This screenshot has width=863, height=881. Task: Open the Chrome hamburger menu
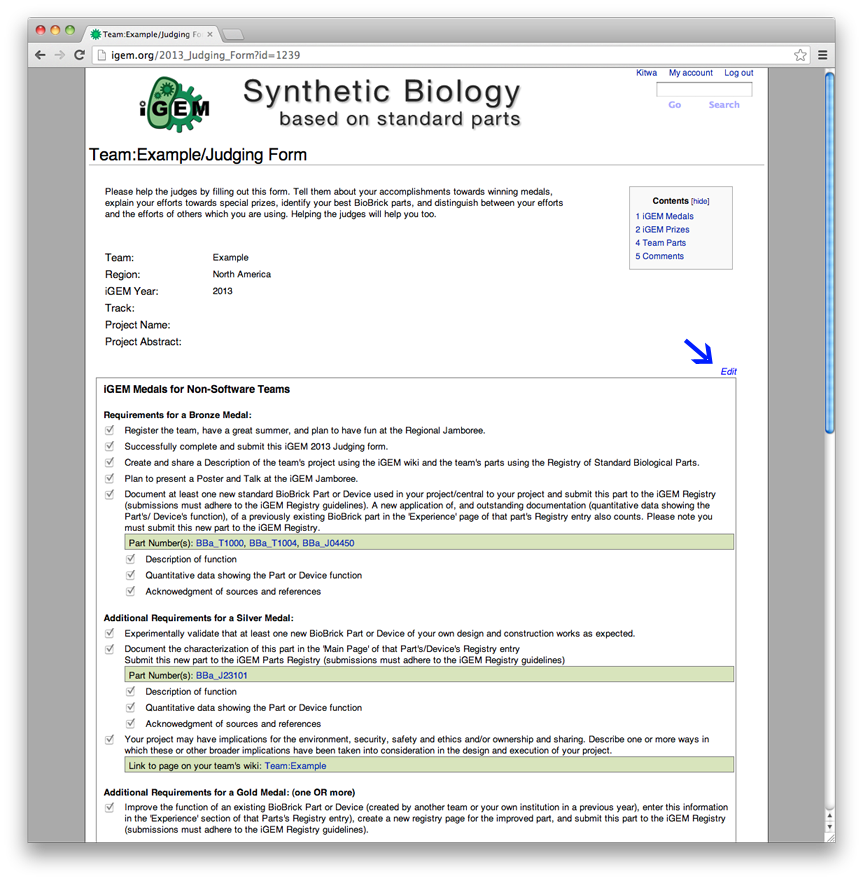click(x=823, y=55)
